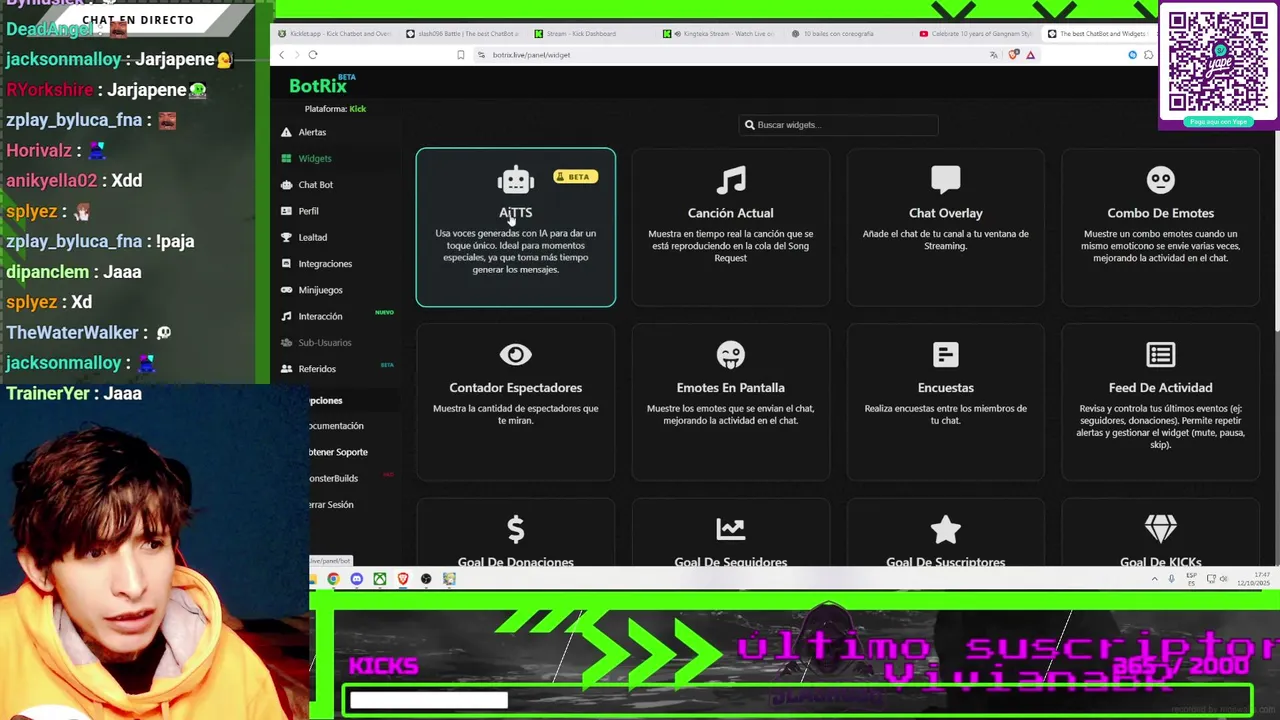The width and height of the screenshot is (1280, 720).
Task: Click the BotRix logo
Action: tap(318, 86)
